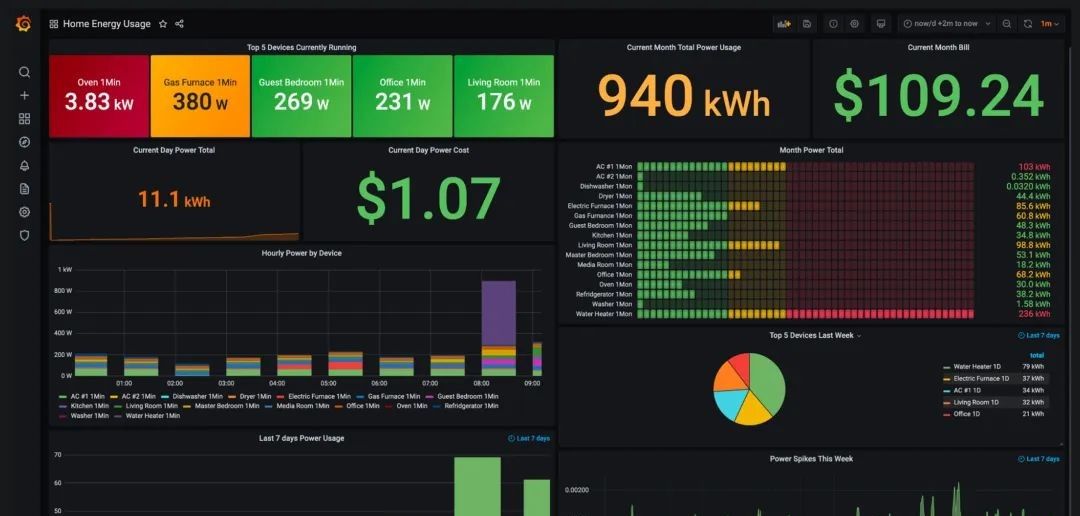The height and width of the screenshot is (516, 1080).
Task: Click the plus Create icon in sidebar
Action: tap(24, 95)
